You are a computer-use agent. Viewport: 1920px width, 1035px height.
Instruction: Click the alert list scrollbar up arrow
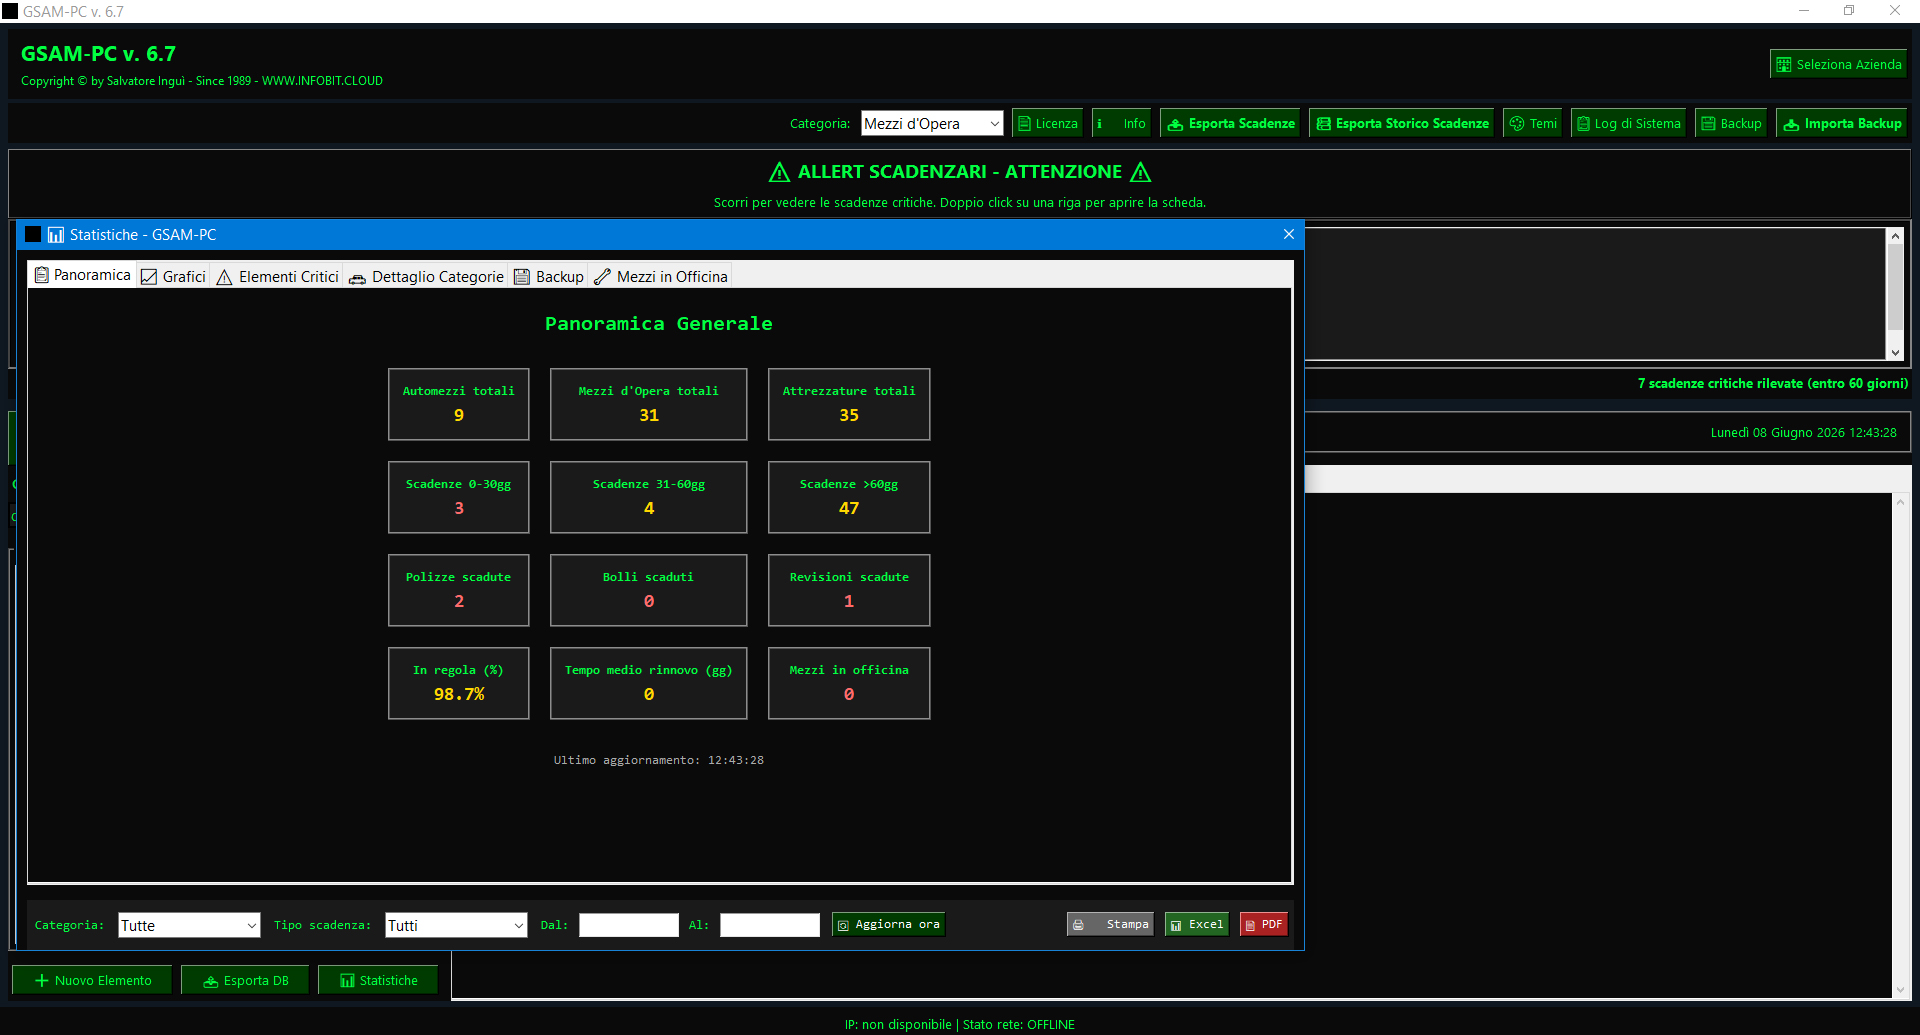1895,236
